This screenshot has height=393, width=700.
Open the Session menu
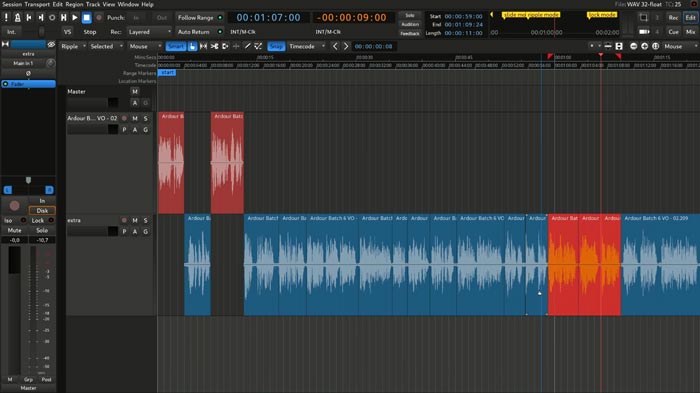[x=12, y=4]
